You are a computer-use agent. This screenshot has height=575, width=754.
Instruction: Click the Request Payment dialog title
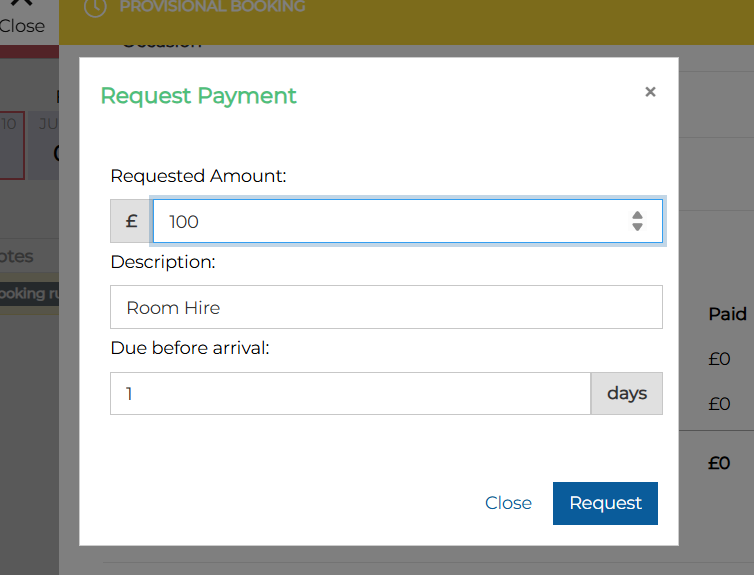pyautogui.click(x=199, y=96)
